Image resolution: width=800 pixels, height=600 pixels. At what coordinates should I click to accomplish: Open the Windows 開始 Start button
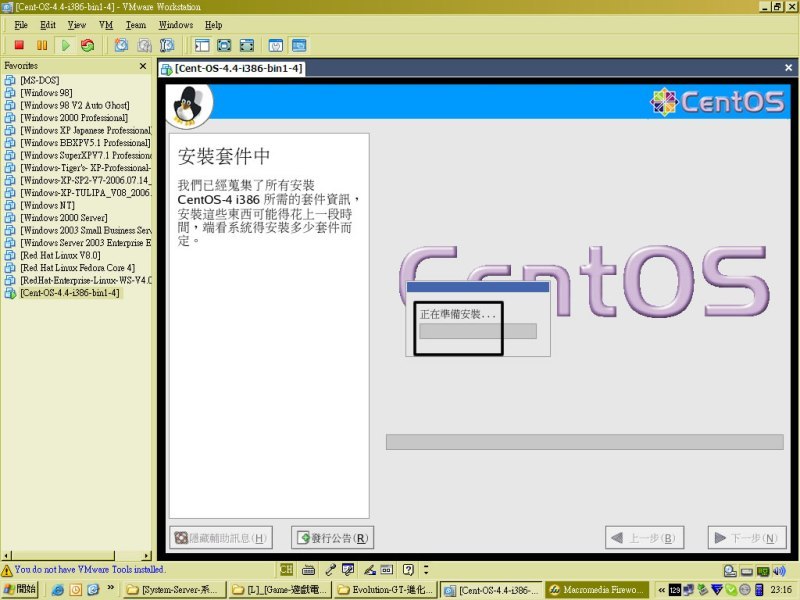[x=20, y=589]
